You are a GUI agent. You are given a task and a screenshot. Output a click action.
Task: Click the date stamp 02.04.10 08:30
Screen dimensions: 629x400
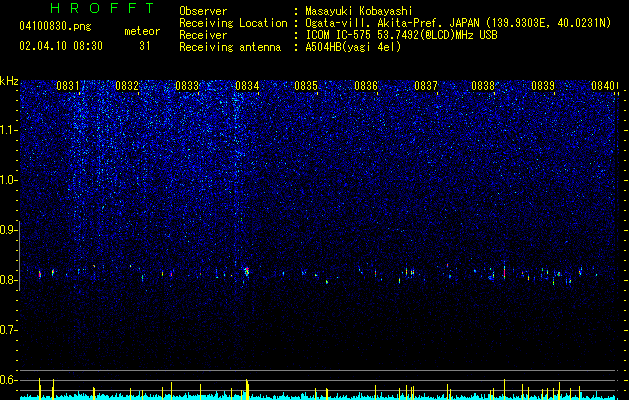(x=61, y=46)
